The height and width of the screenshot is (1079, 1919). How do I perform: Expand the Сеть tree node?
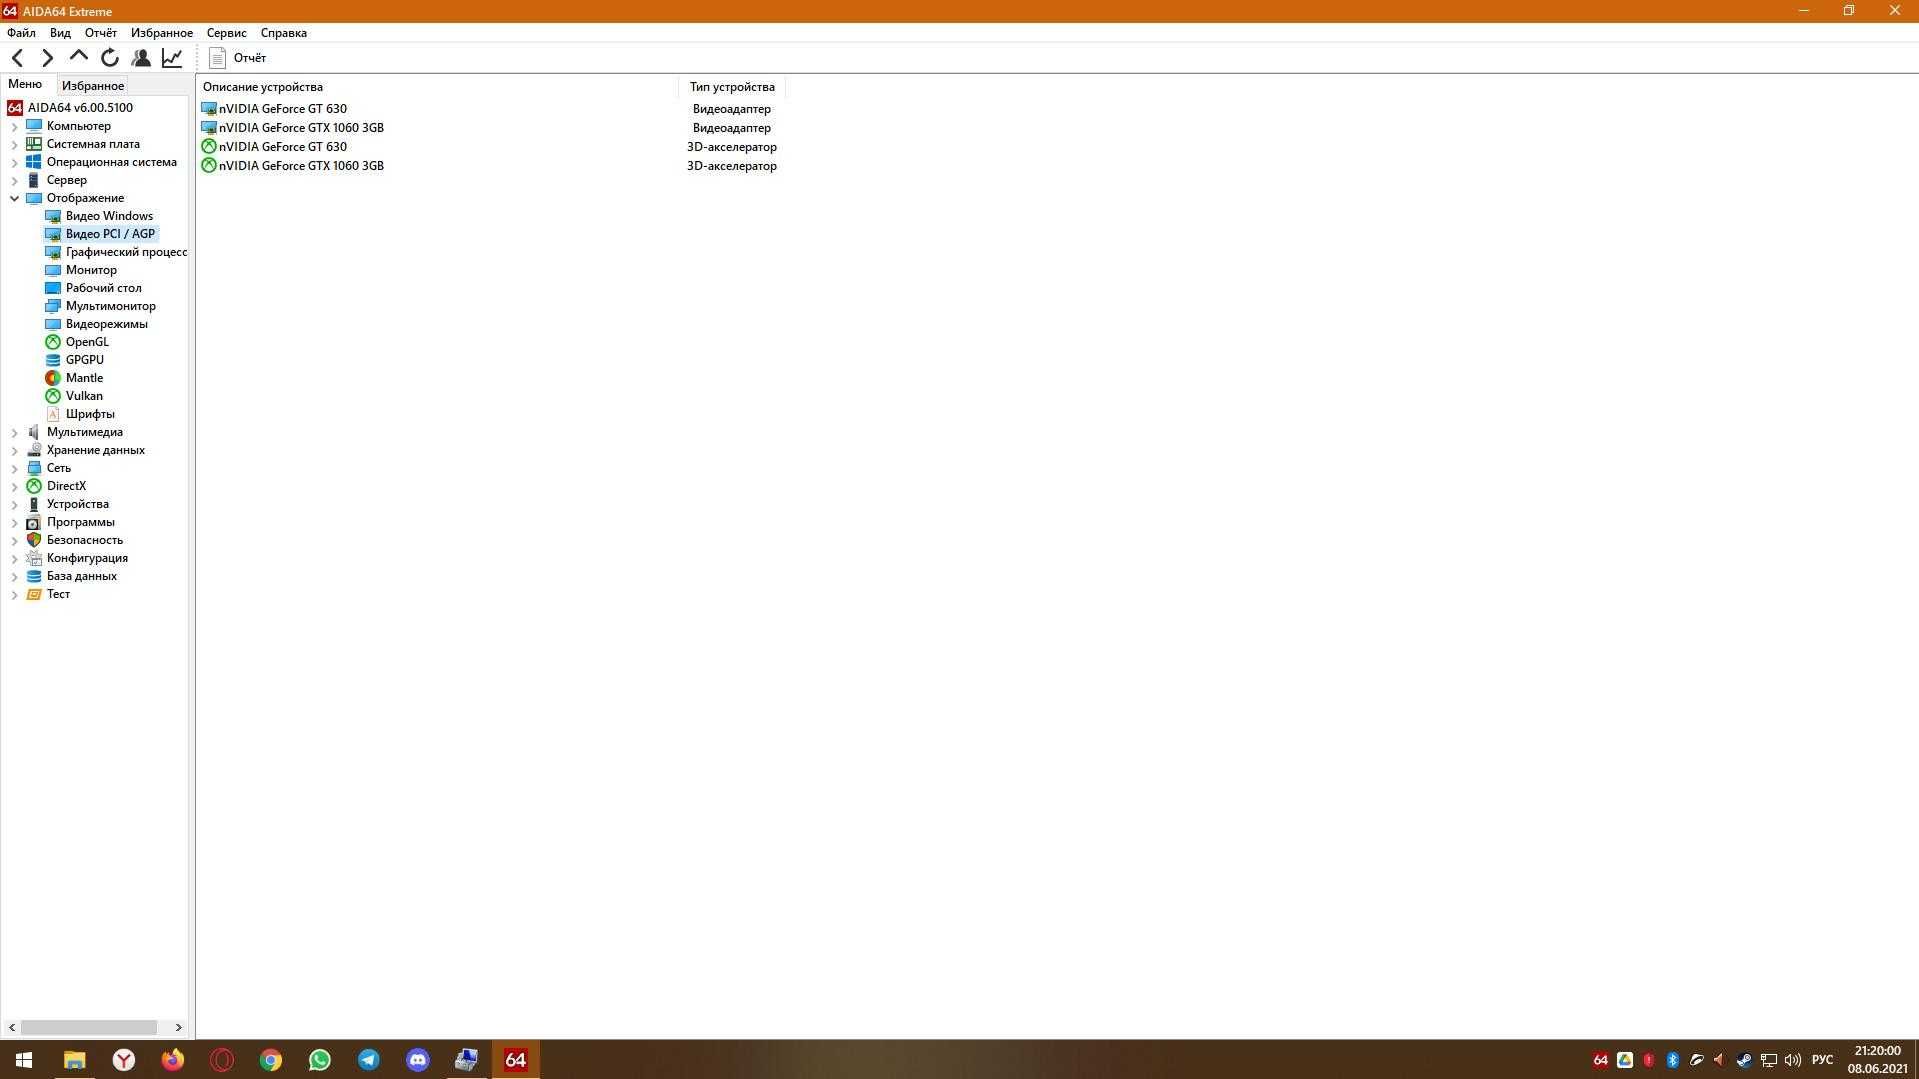[14, 468]
